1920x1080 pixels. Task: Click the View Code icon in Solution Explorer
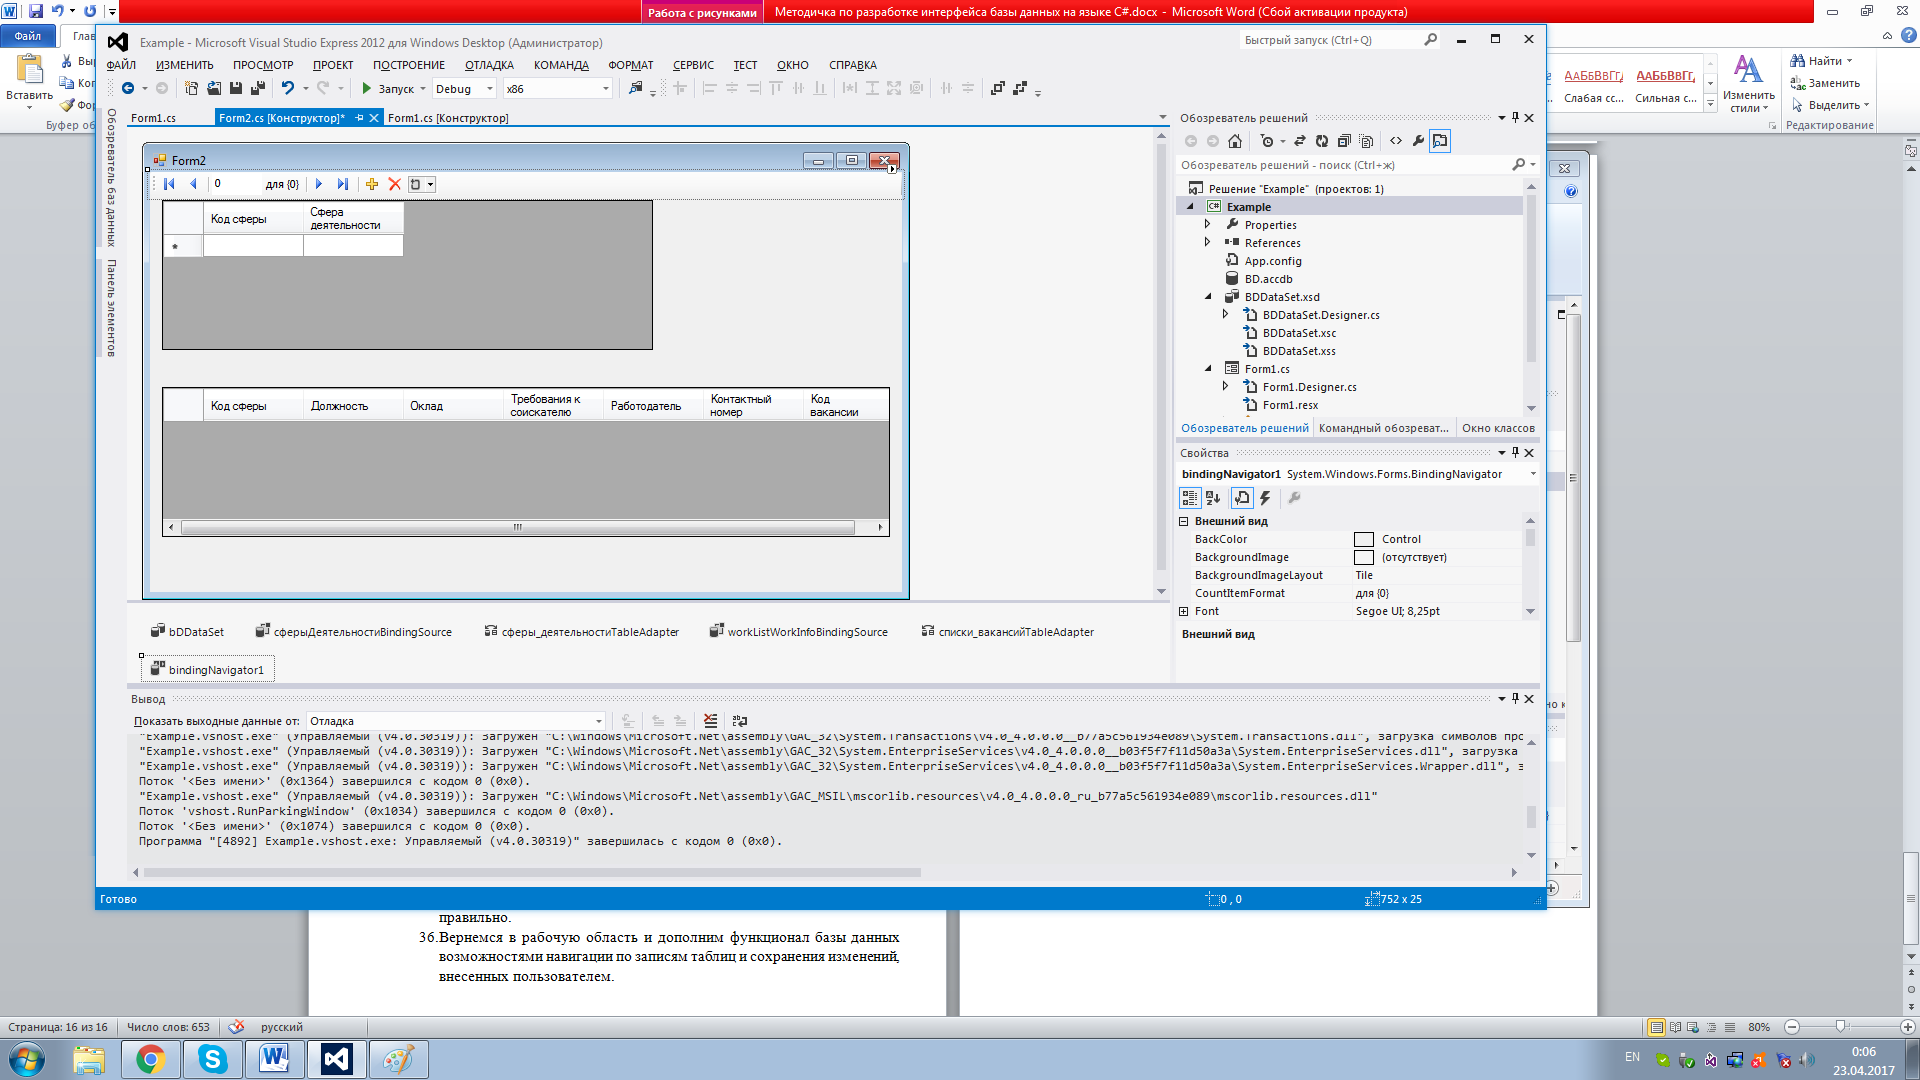point(1396,141)
